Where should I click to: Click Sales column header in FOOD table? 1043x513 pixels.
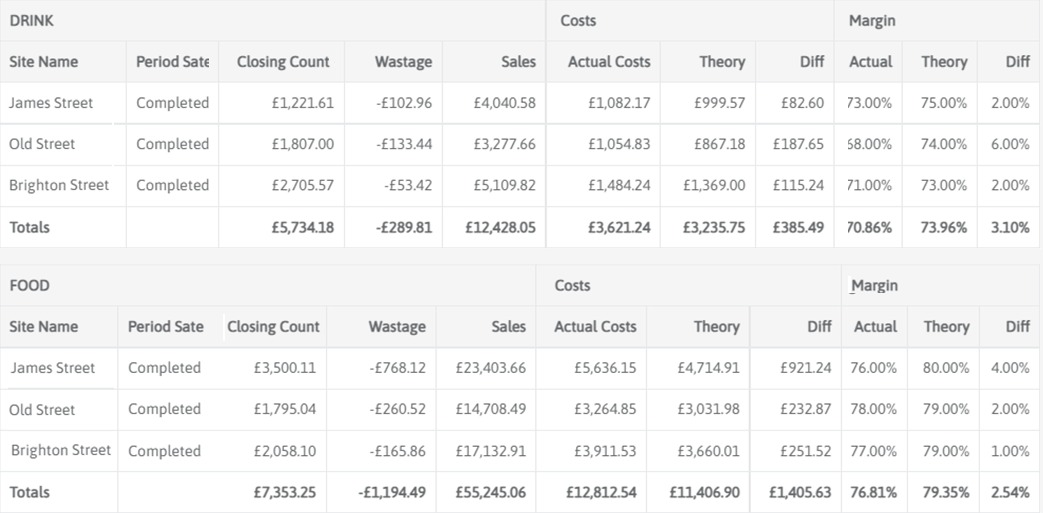click(508, 327)
